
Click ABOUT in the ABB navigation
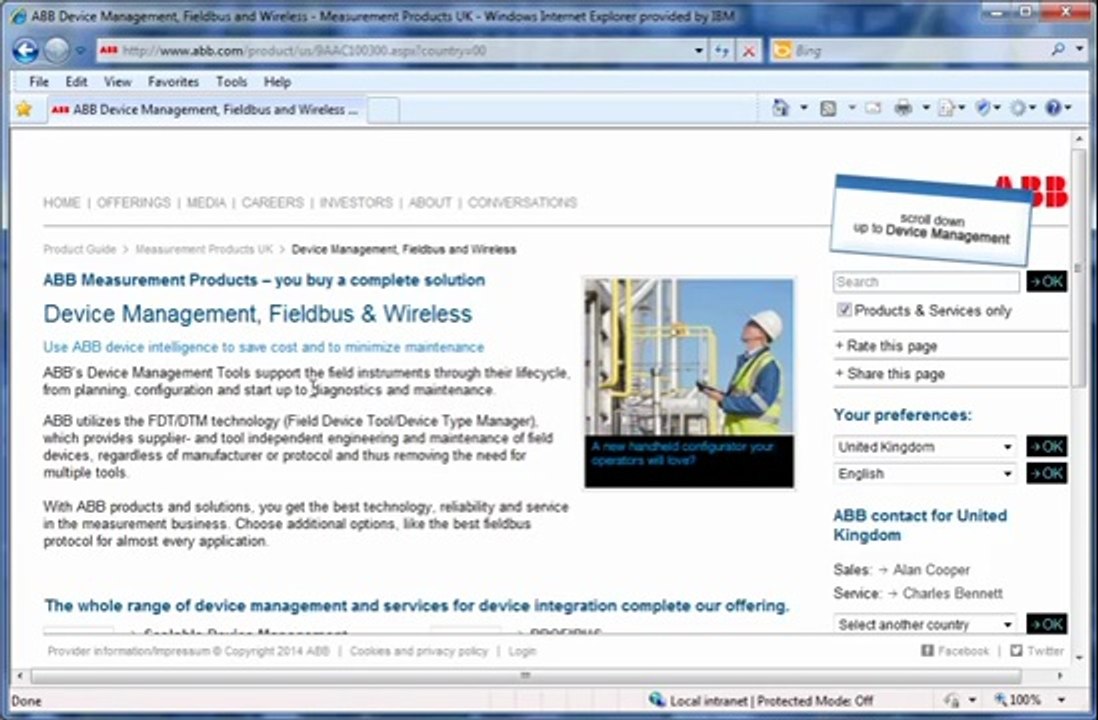[x=430, y=202]
